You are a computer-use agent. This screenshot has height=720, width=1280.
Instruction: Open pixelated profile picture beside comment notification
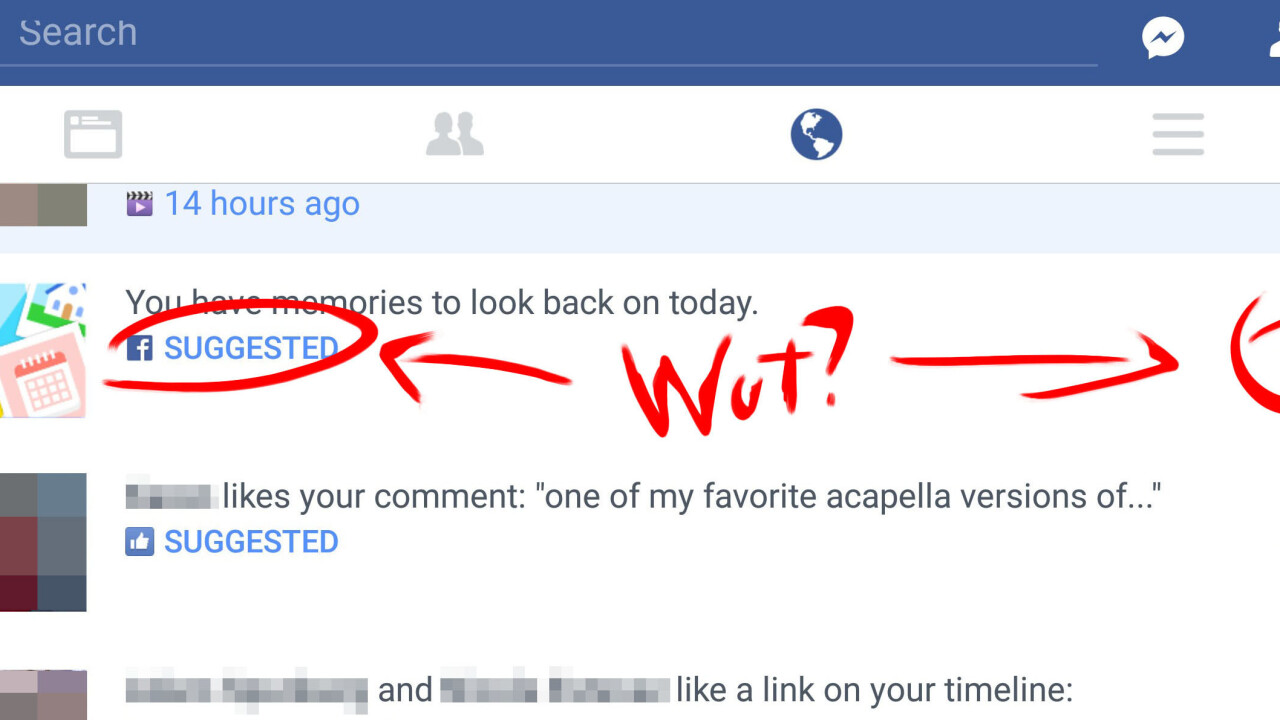[x=43, y=542]
